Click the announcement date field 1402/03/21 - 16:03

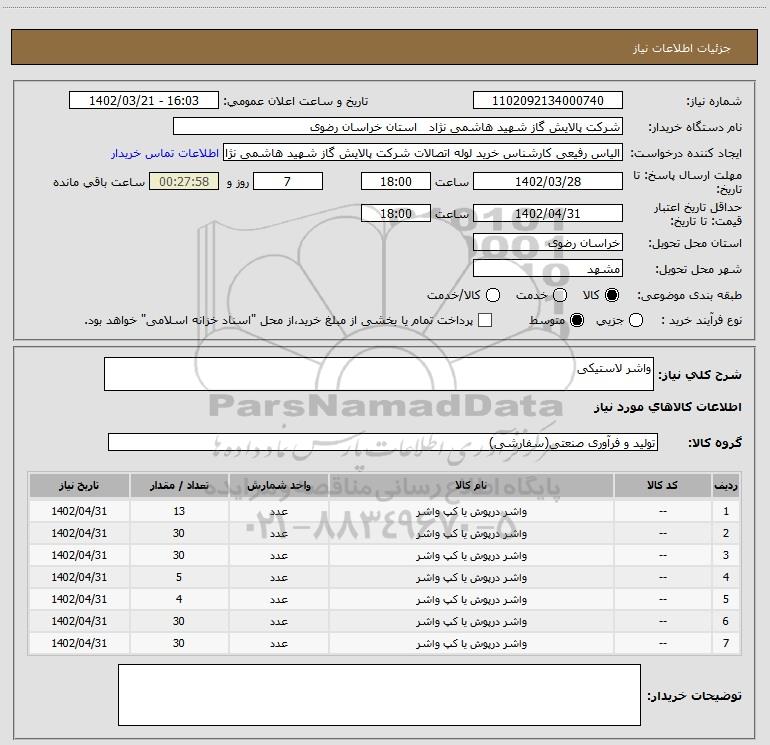144,100
